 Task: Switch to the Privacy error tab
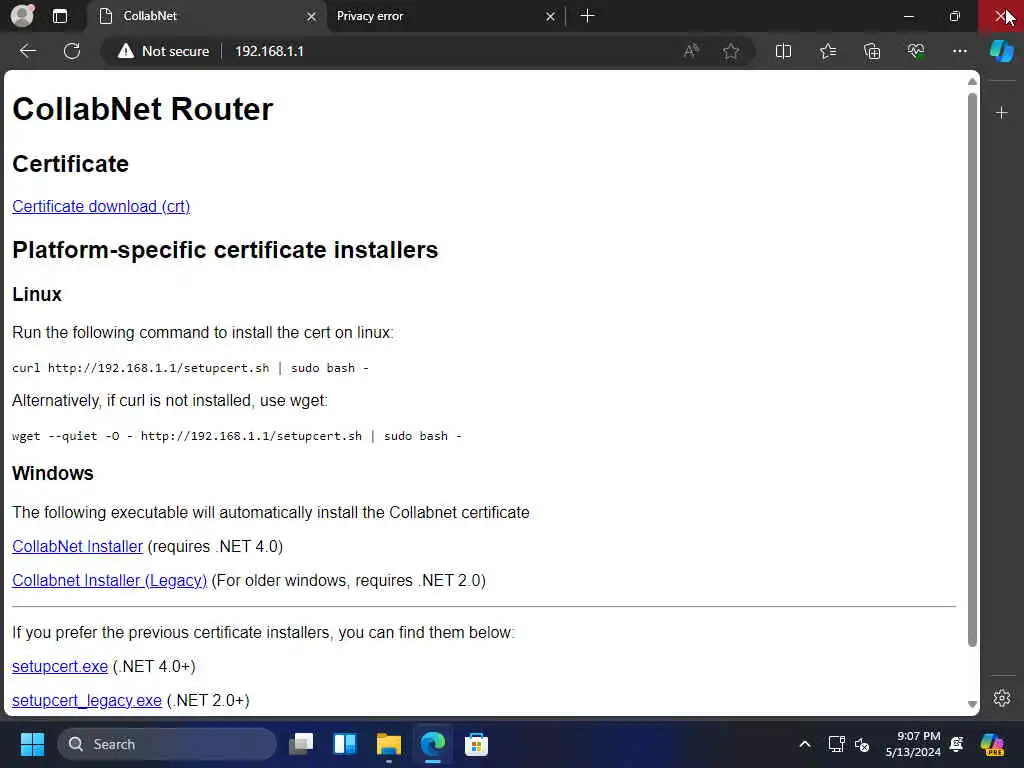[x=438, y=16]
